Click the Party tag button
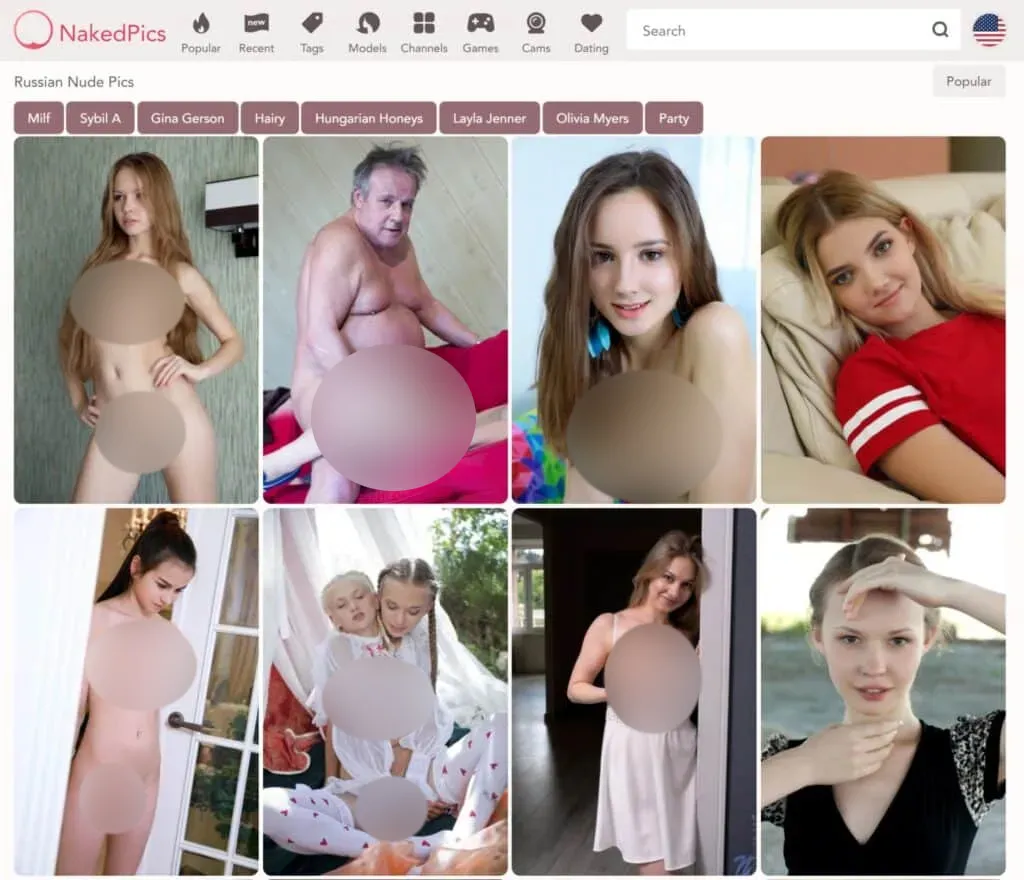The image size is (1024, 880). click(x=673, y=118)
